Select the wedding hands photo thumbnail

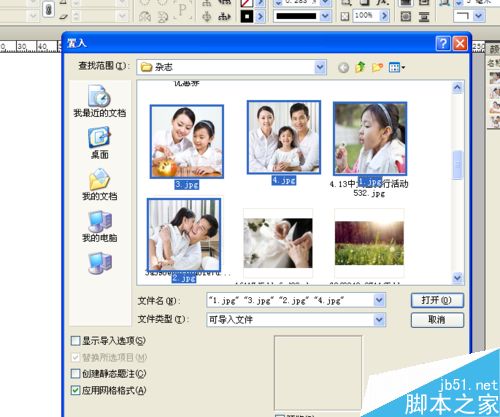(278, 243)
